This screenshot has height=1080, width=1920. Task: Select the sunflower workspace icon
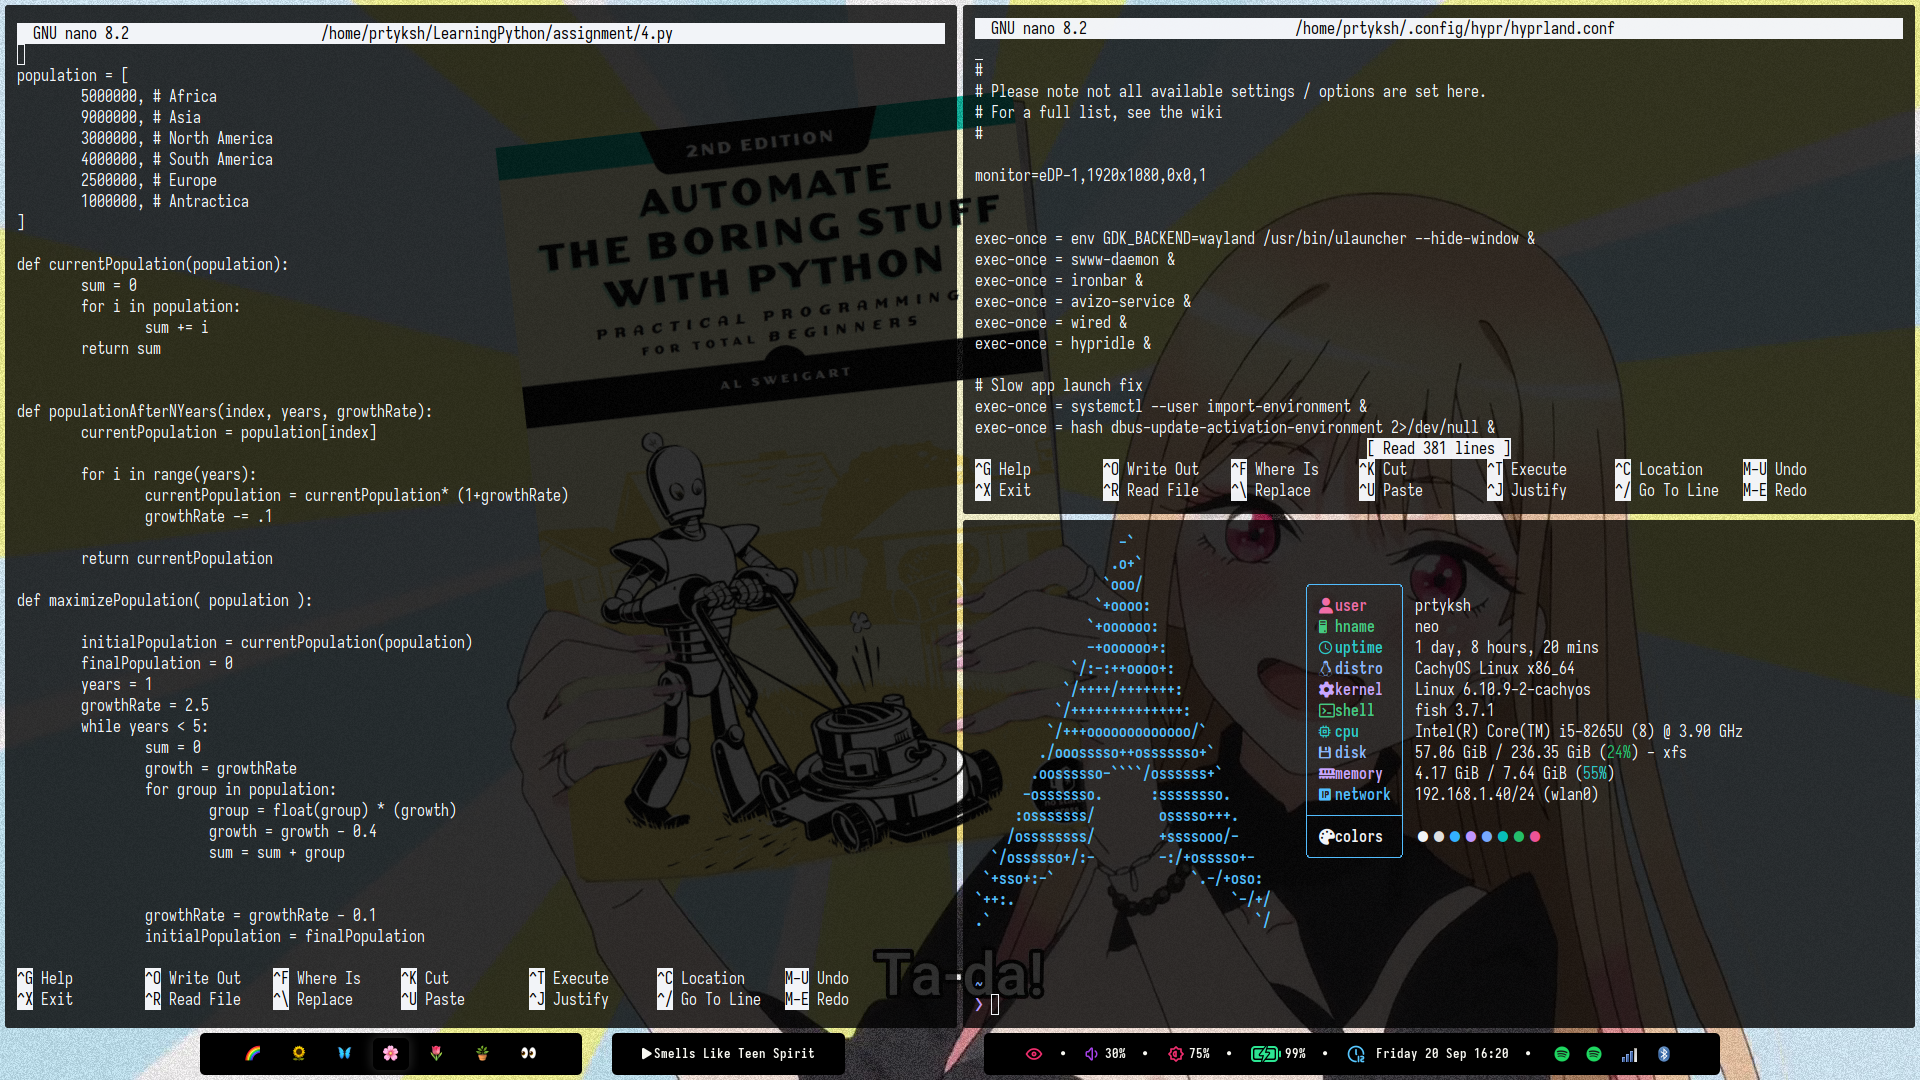point(299,1053)
